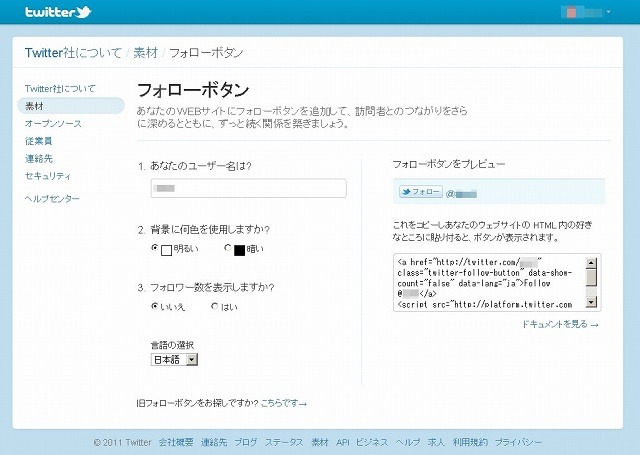Open the 日本語 language dropdown
The image size is (640, 455).
coord(174,360)
